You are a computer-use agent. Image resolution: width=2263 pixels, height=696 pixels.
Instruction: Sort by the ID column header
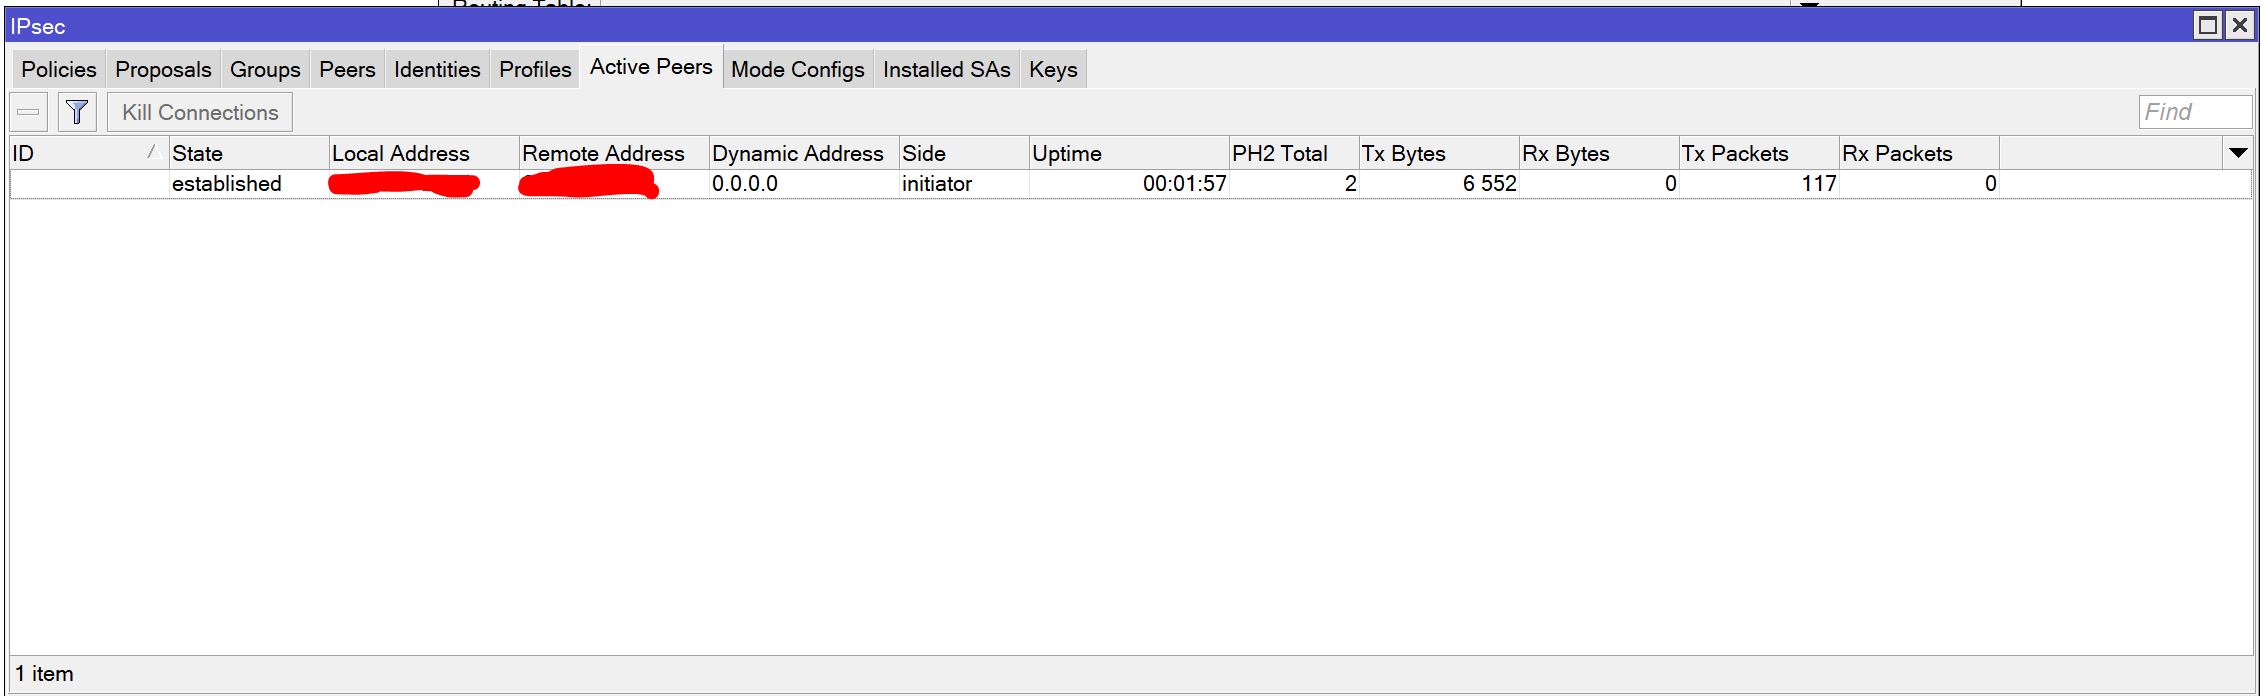tap(89, 153)
